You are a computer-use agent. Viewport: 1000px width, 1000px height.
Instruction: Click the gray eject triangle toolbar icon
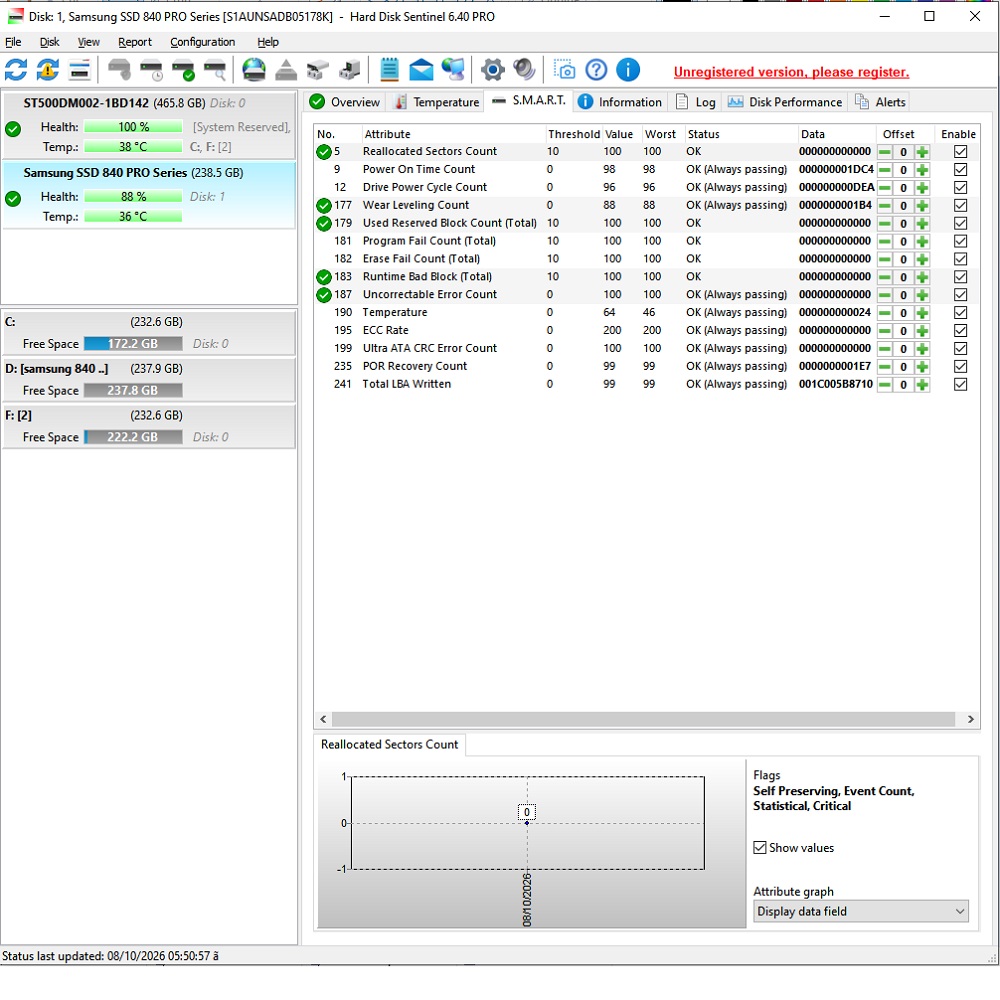(286, 70)
